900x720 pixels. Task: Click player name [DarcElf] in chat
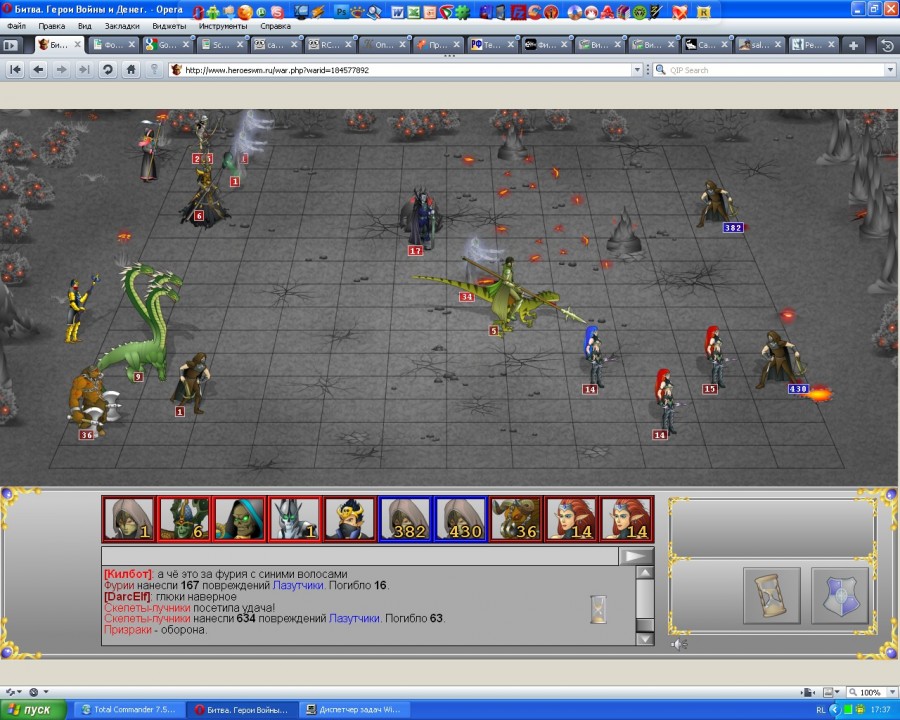127,597
